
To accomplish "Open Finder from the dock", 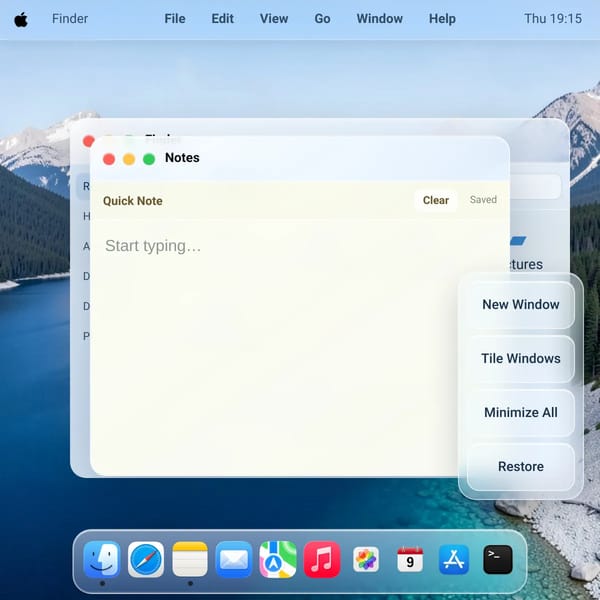I will (102, 559).
